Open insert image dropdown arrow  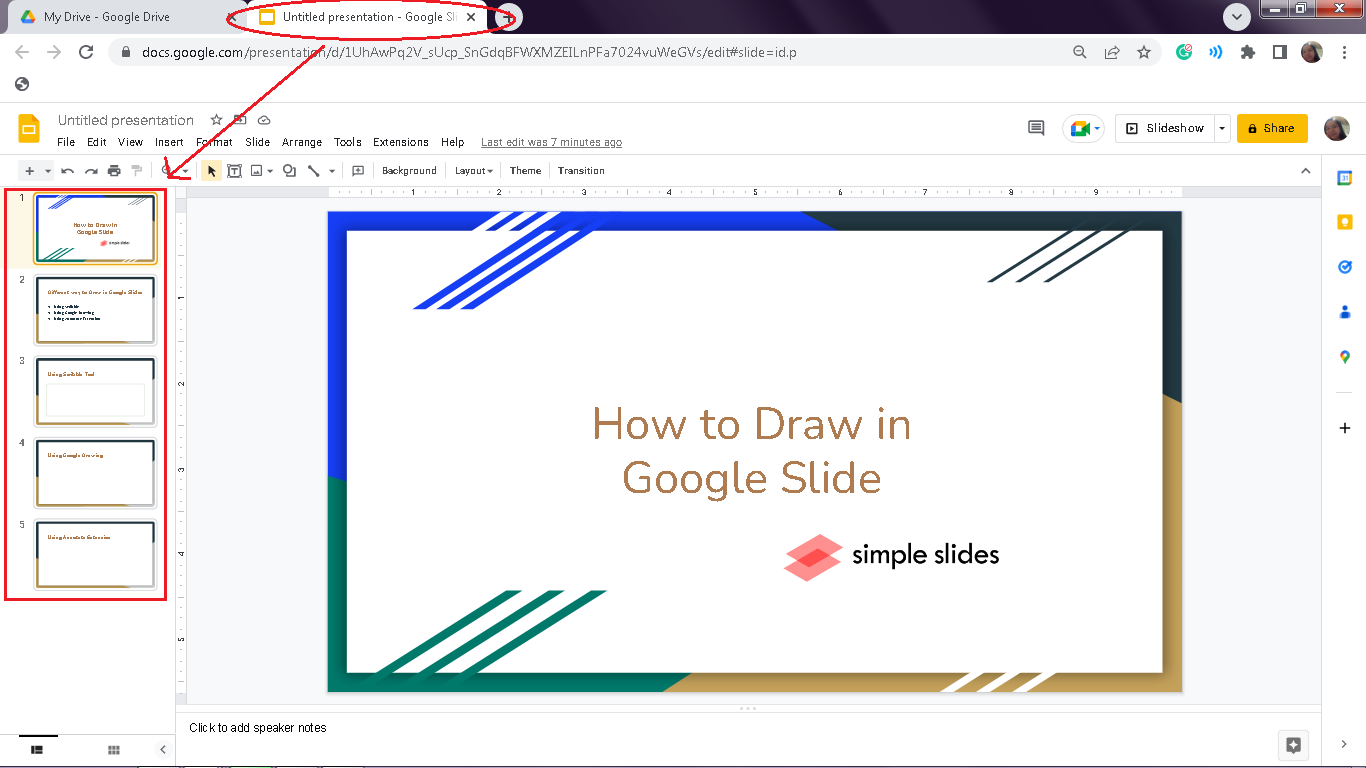point(270,171)
